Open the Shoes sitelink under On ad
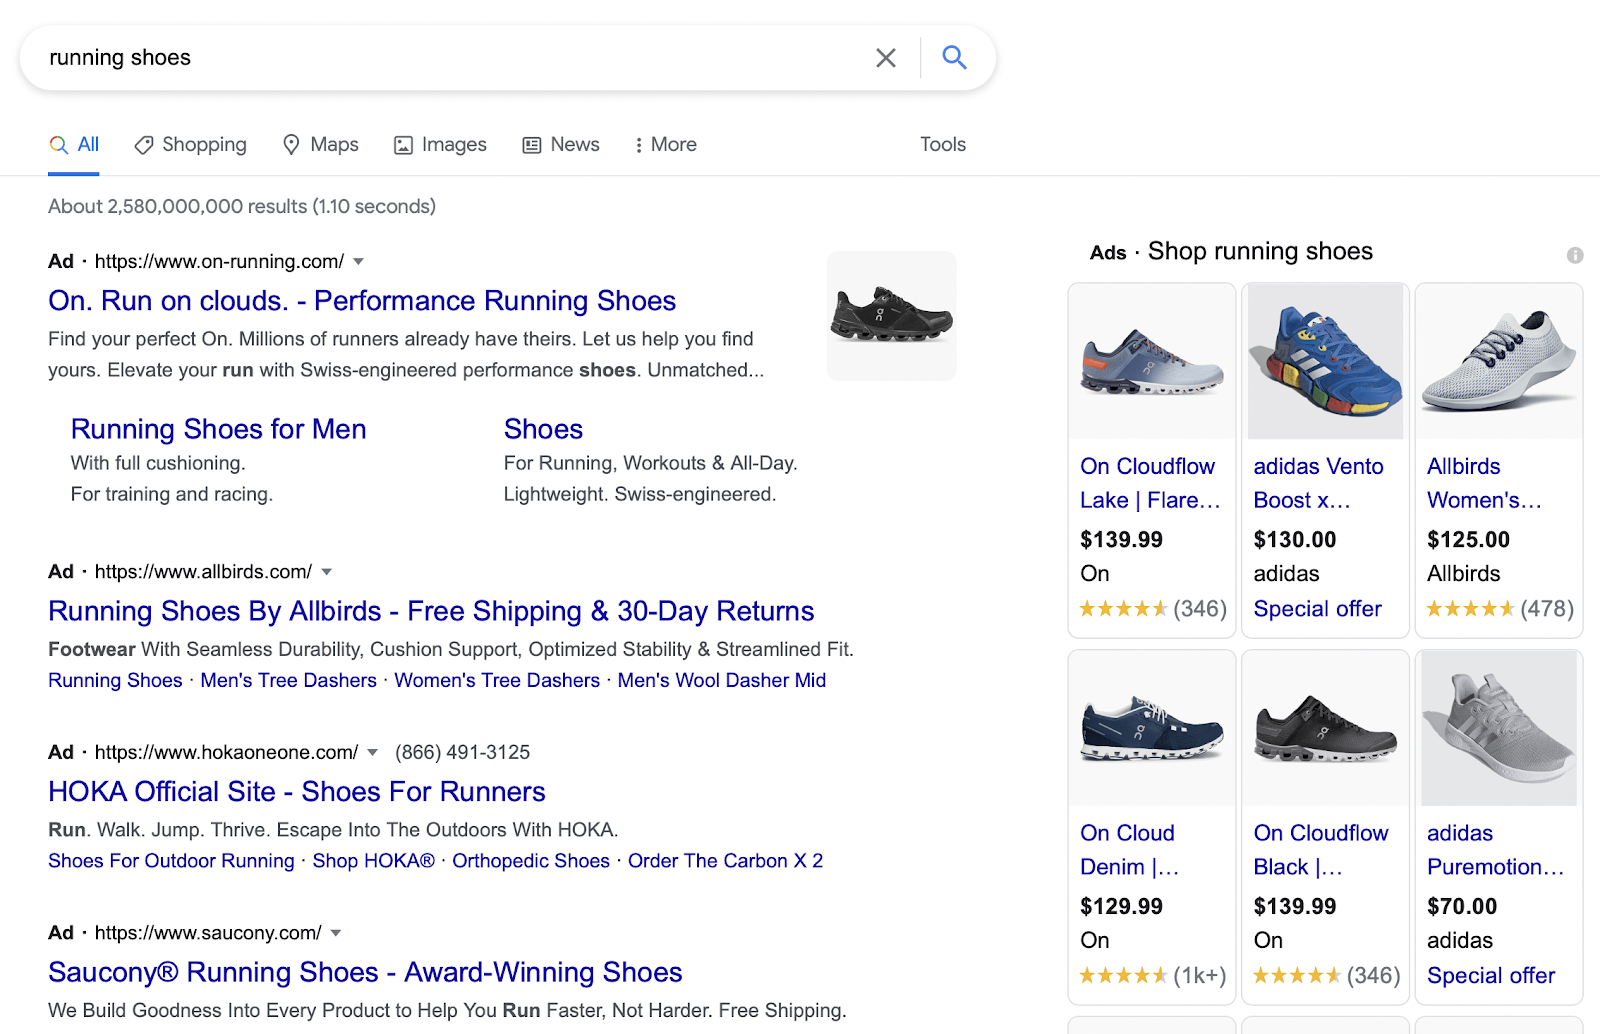The height and width of the screenshot is (1034, 1600). [543, 429]
